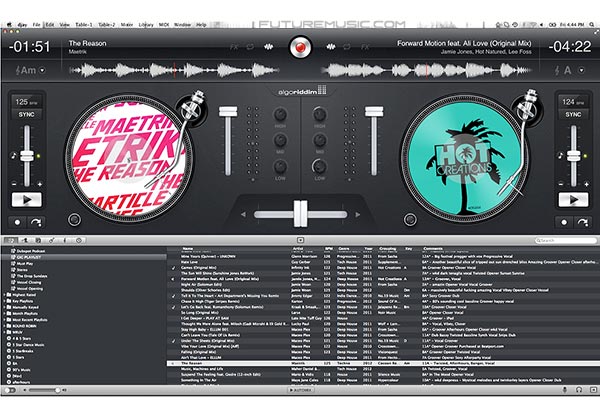
Task: Click the lightning key icon beside Am
Action: [18, 70]
